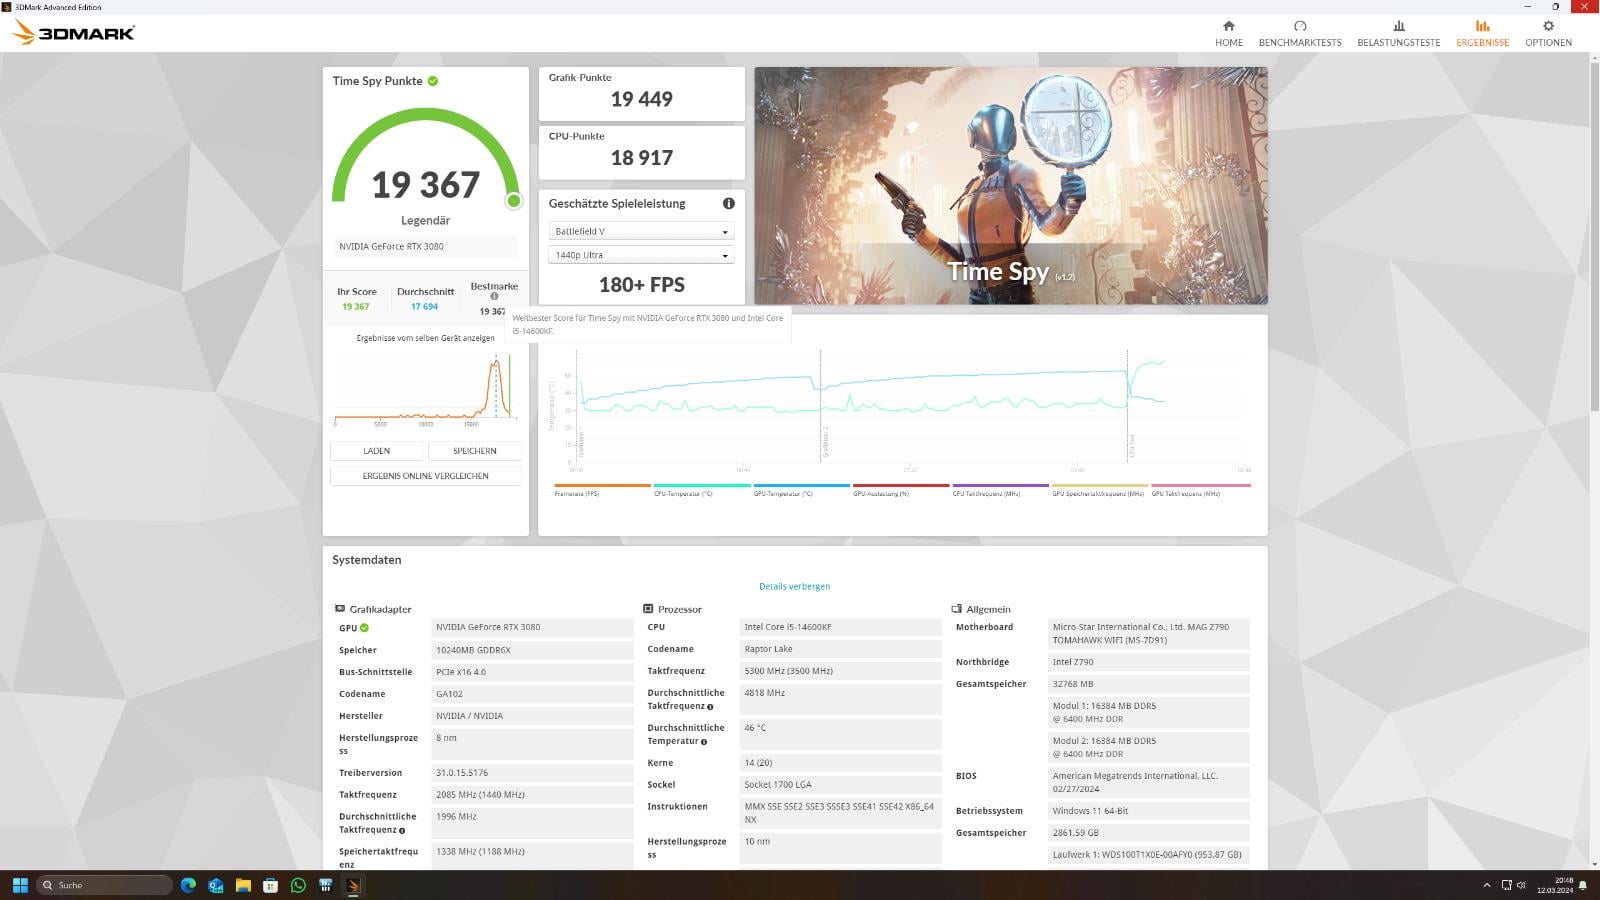Open the Home tab
This screenshot has width=1600, height=900.
pyautogui.click(x=1229, y=34)
